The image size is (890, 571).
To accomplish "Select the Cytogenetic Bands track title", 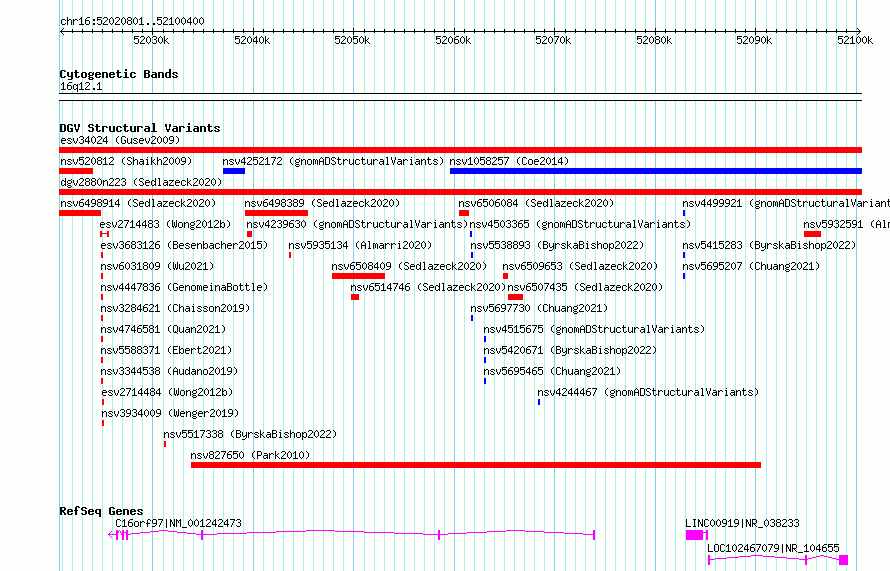I will [x=119, y=74].
